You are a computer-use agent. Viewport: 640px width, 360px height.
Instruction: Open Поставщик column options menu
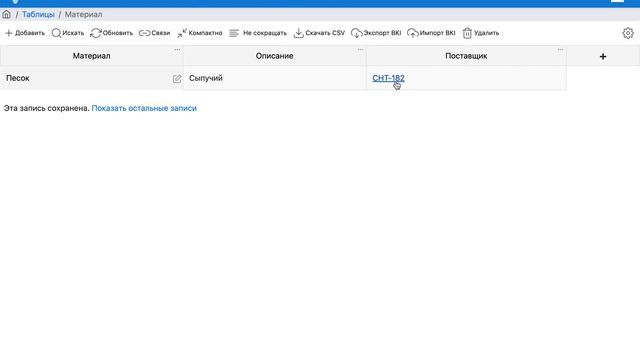point(560,50)
